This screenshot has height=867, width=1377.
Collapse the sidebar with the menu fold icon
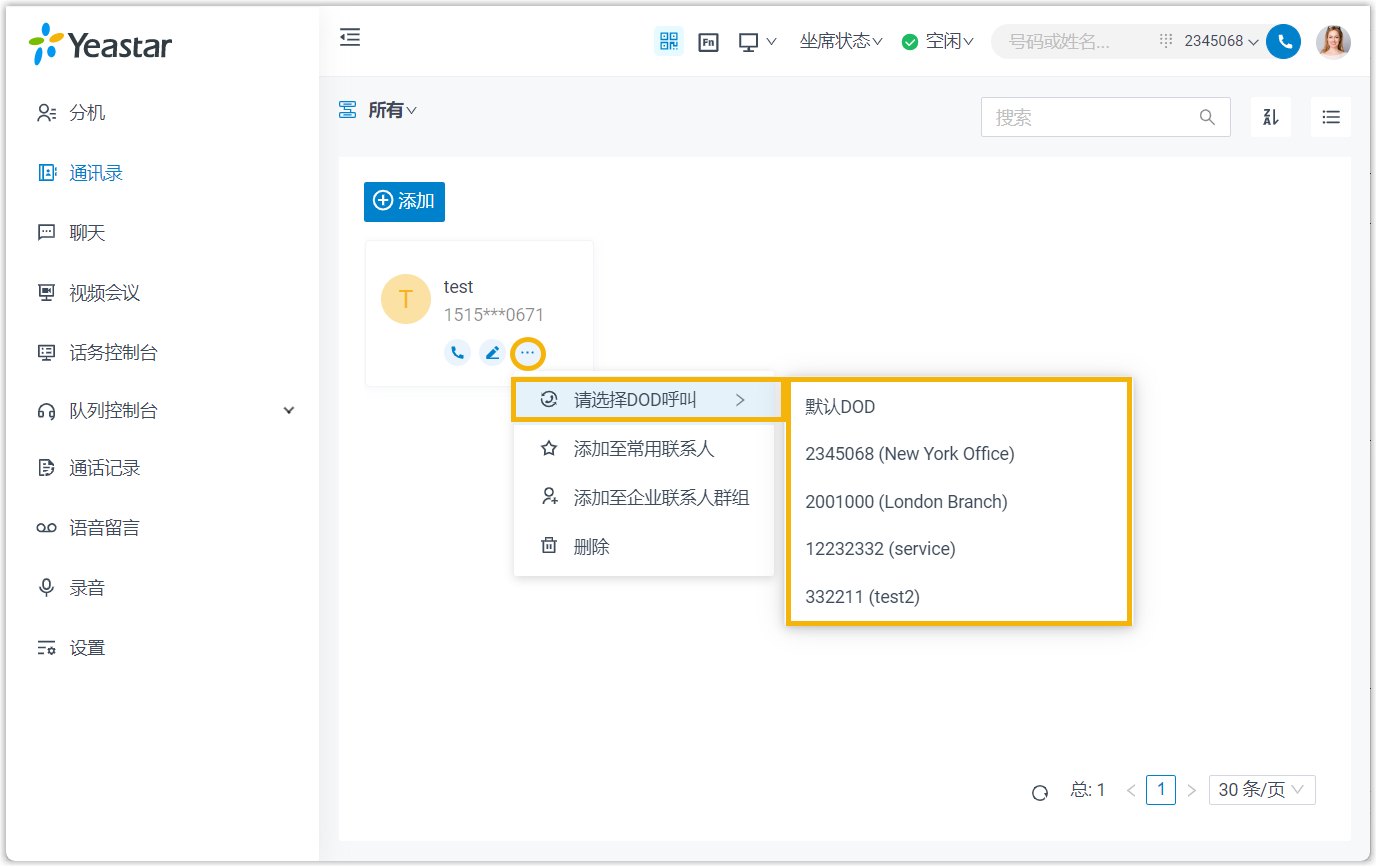tap(349, 38)
